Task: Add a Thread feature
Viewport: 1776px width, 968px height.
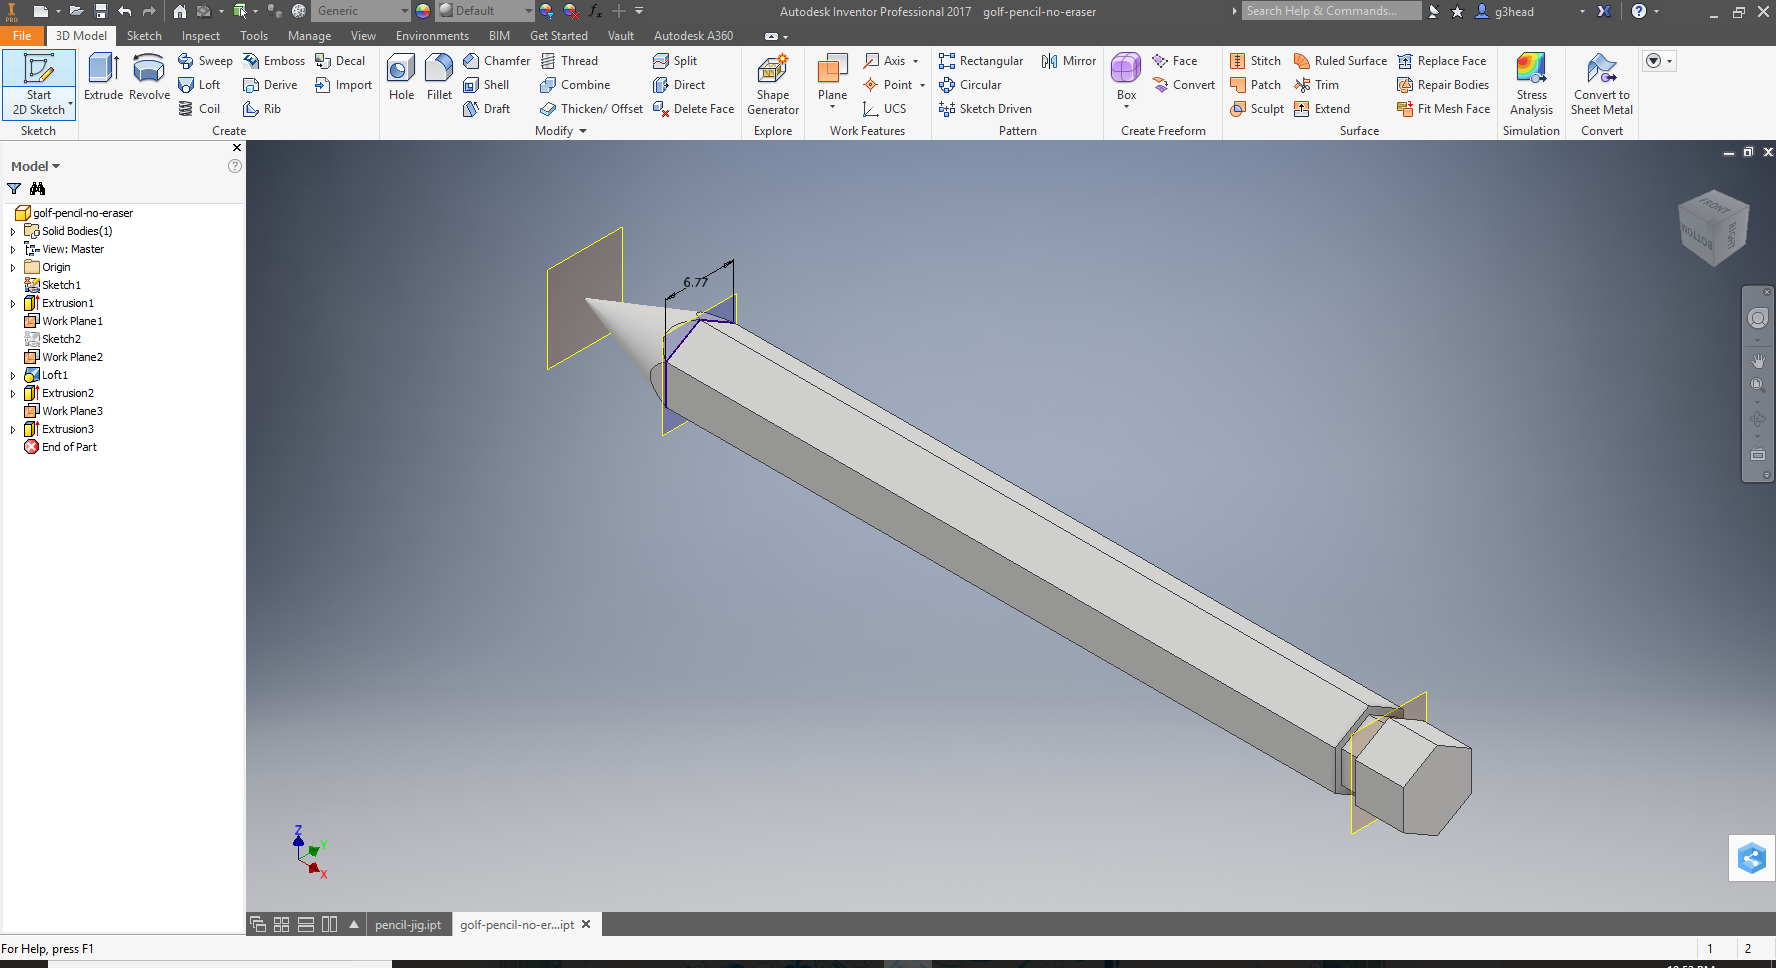Action: click(569, 61)
